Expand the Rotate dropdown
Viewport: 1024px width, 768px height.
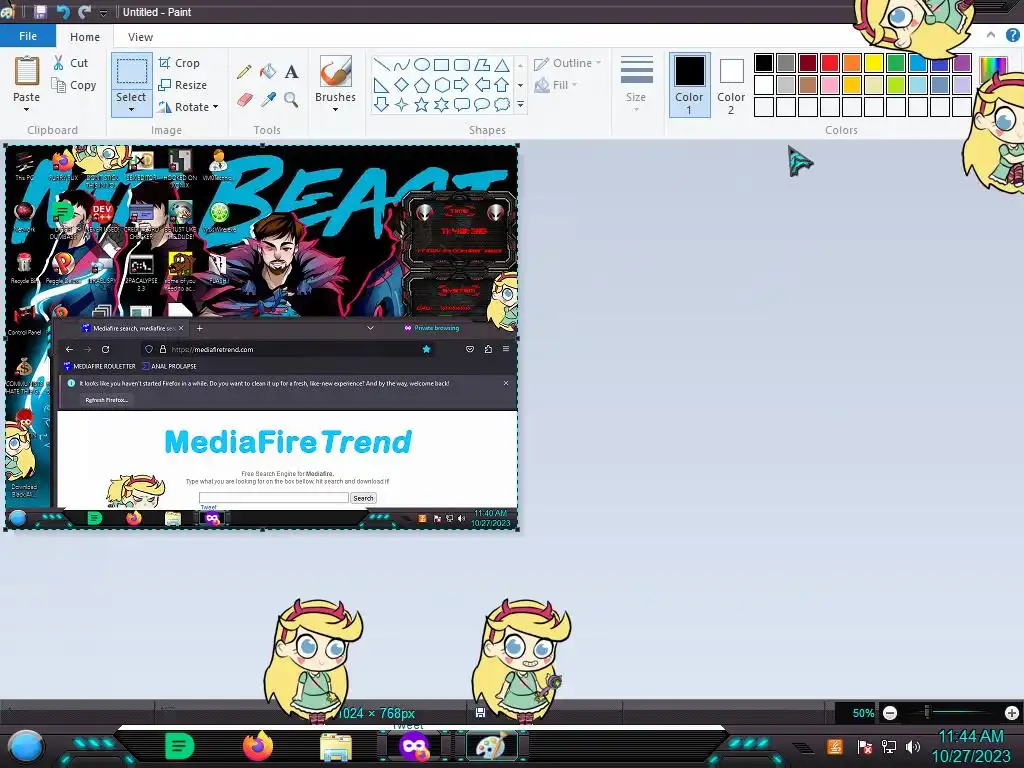click(215, 106)
